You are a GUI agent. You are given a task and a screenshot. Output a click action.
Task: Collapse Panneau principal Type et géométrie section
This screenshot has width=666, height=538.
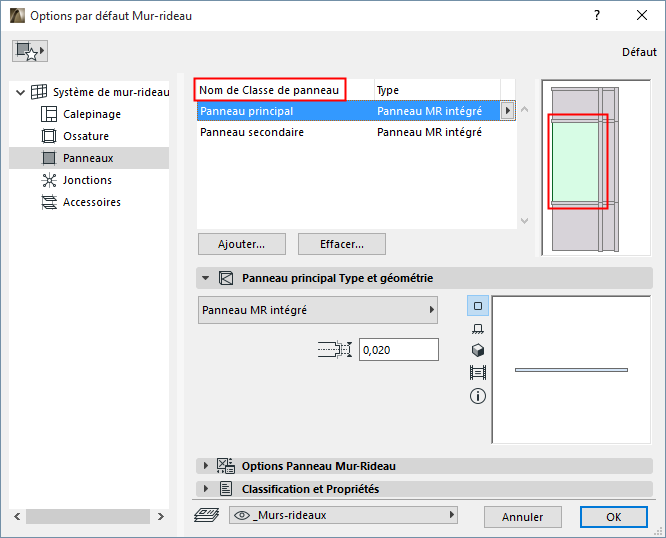206,278
